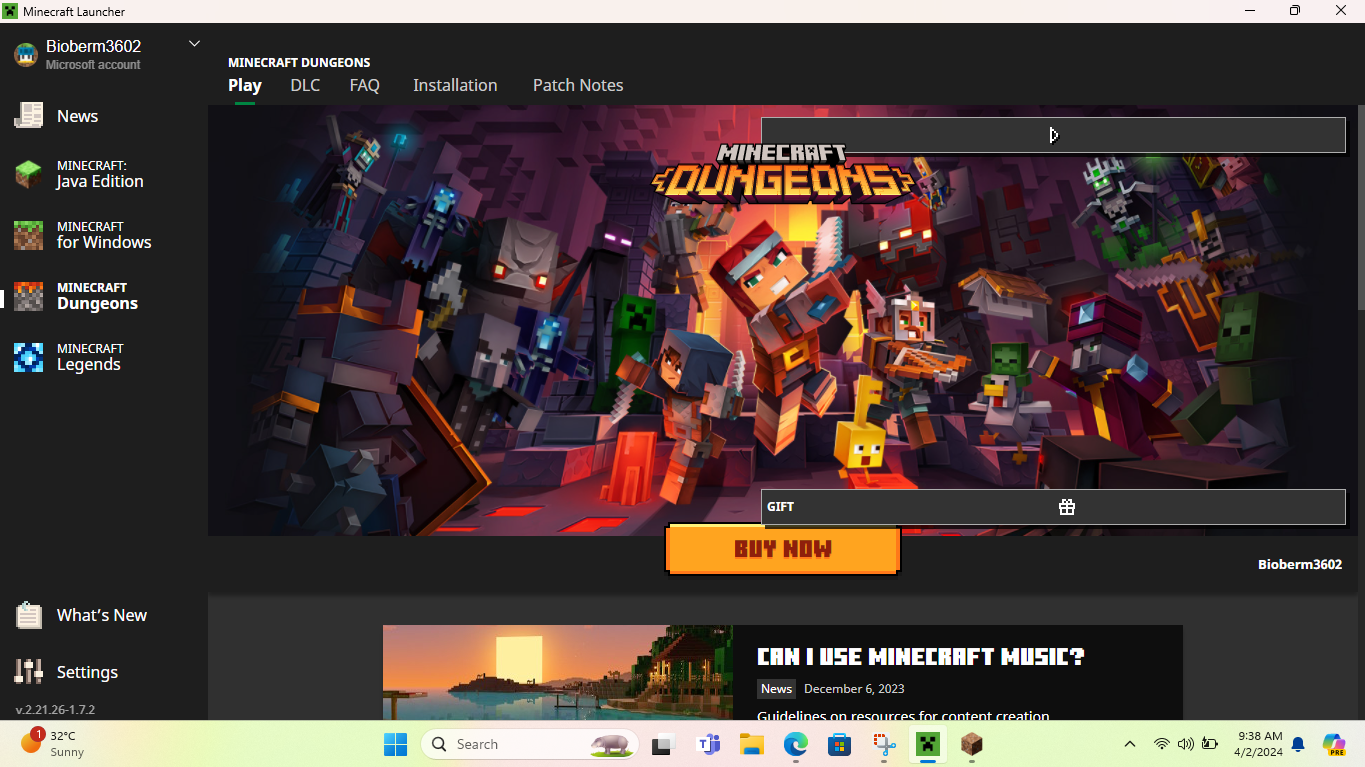
Task: Select Minecraft for Windows in the sidebar
Action: pyautogui.click(x=84, y=235)
